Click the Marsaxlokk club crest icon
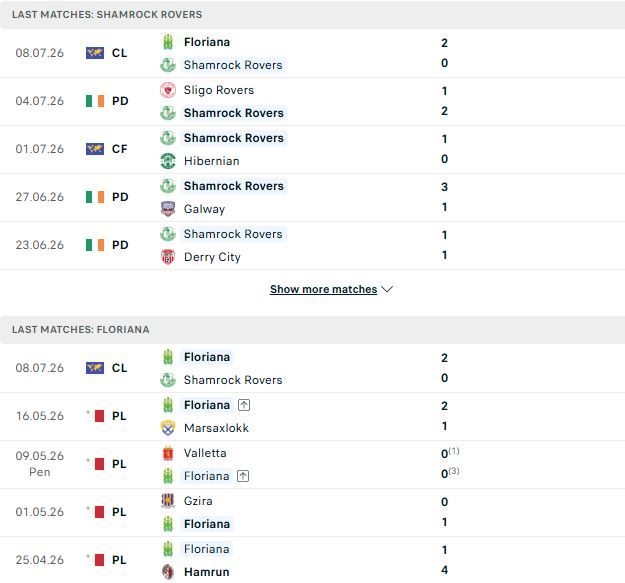 click(x=168, y=428)
